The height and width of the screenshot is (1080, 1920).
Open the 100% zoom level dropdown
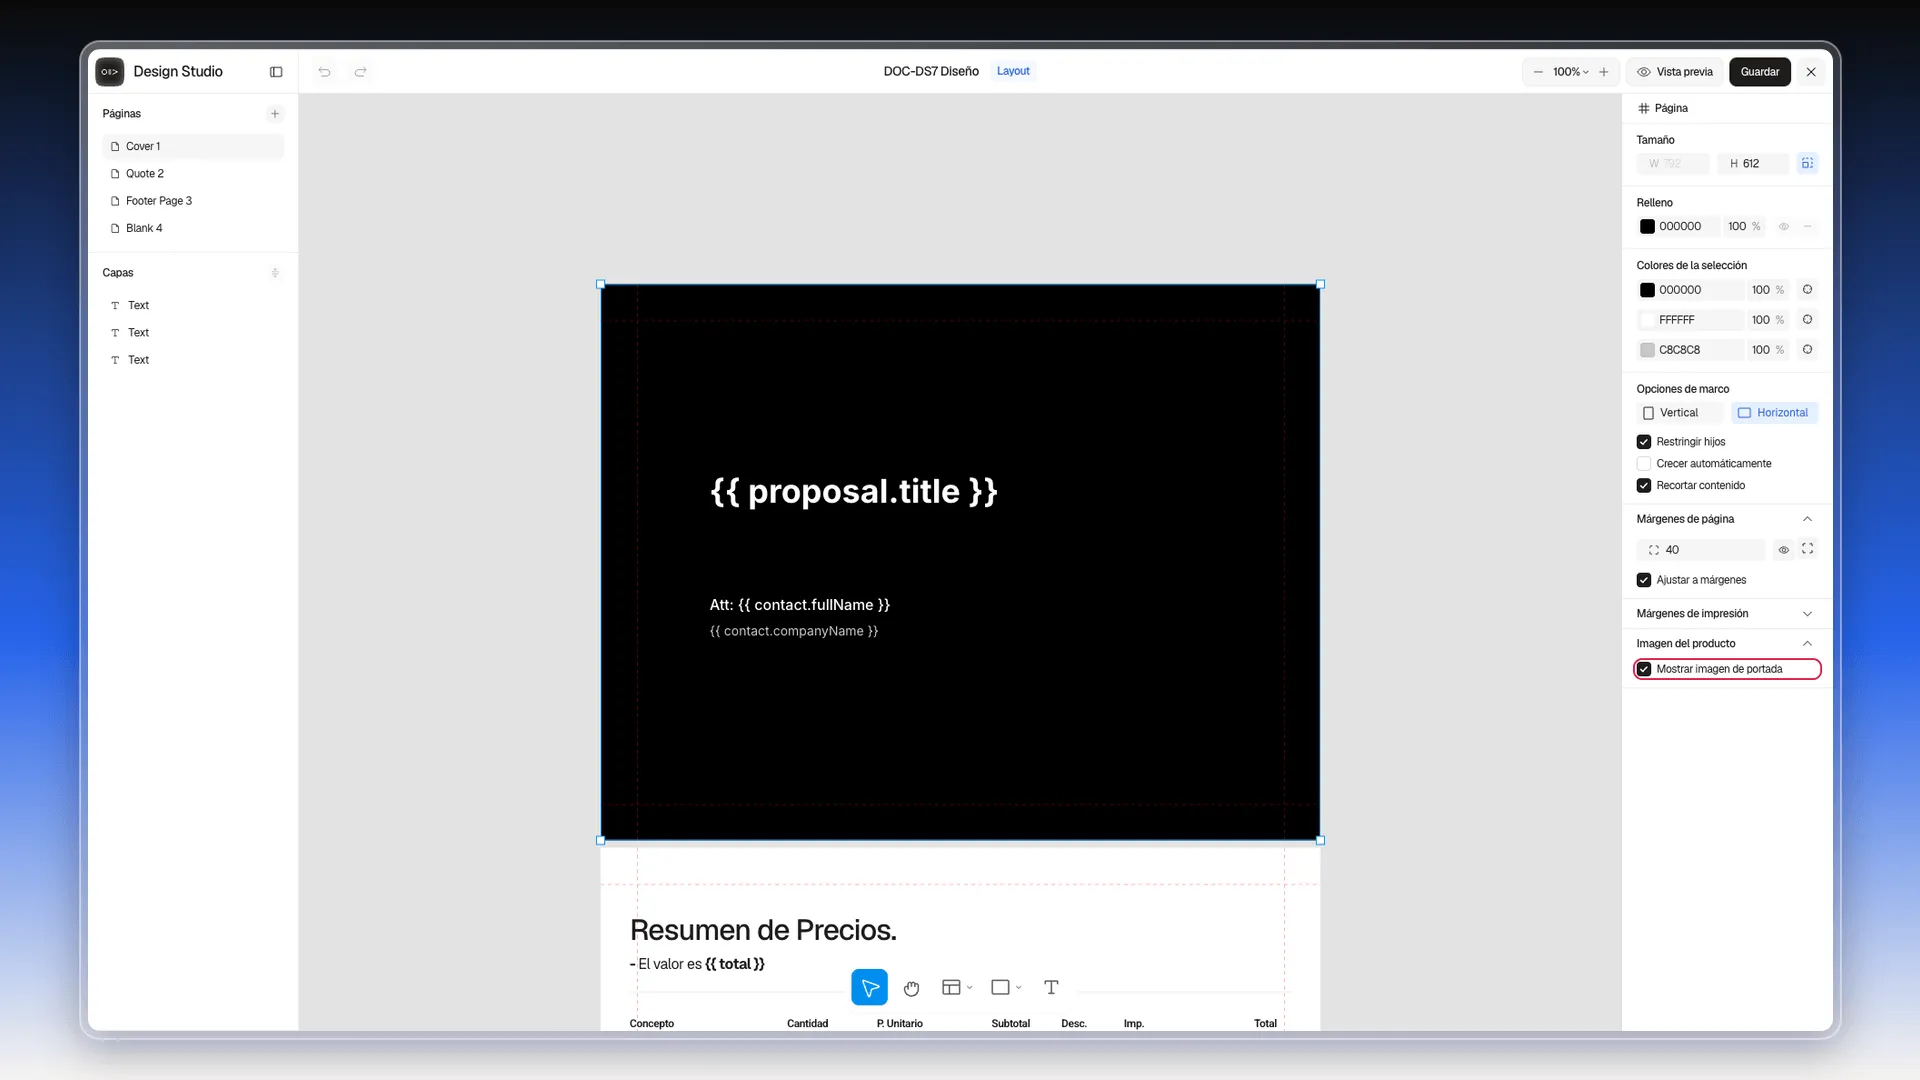point(1570,72)
